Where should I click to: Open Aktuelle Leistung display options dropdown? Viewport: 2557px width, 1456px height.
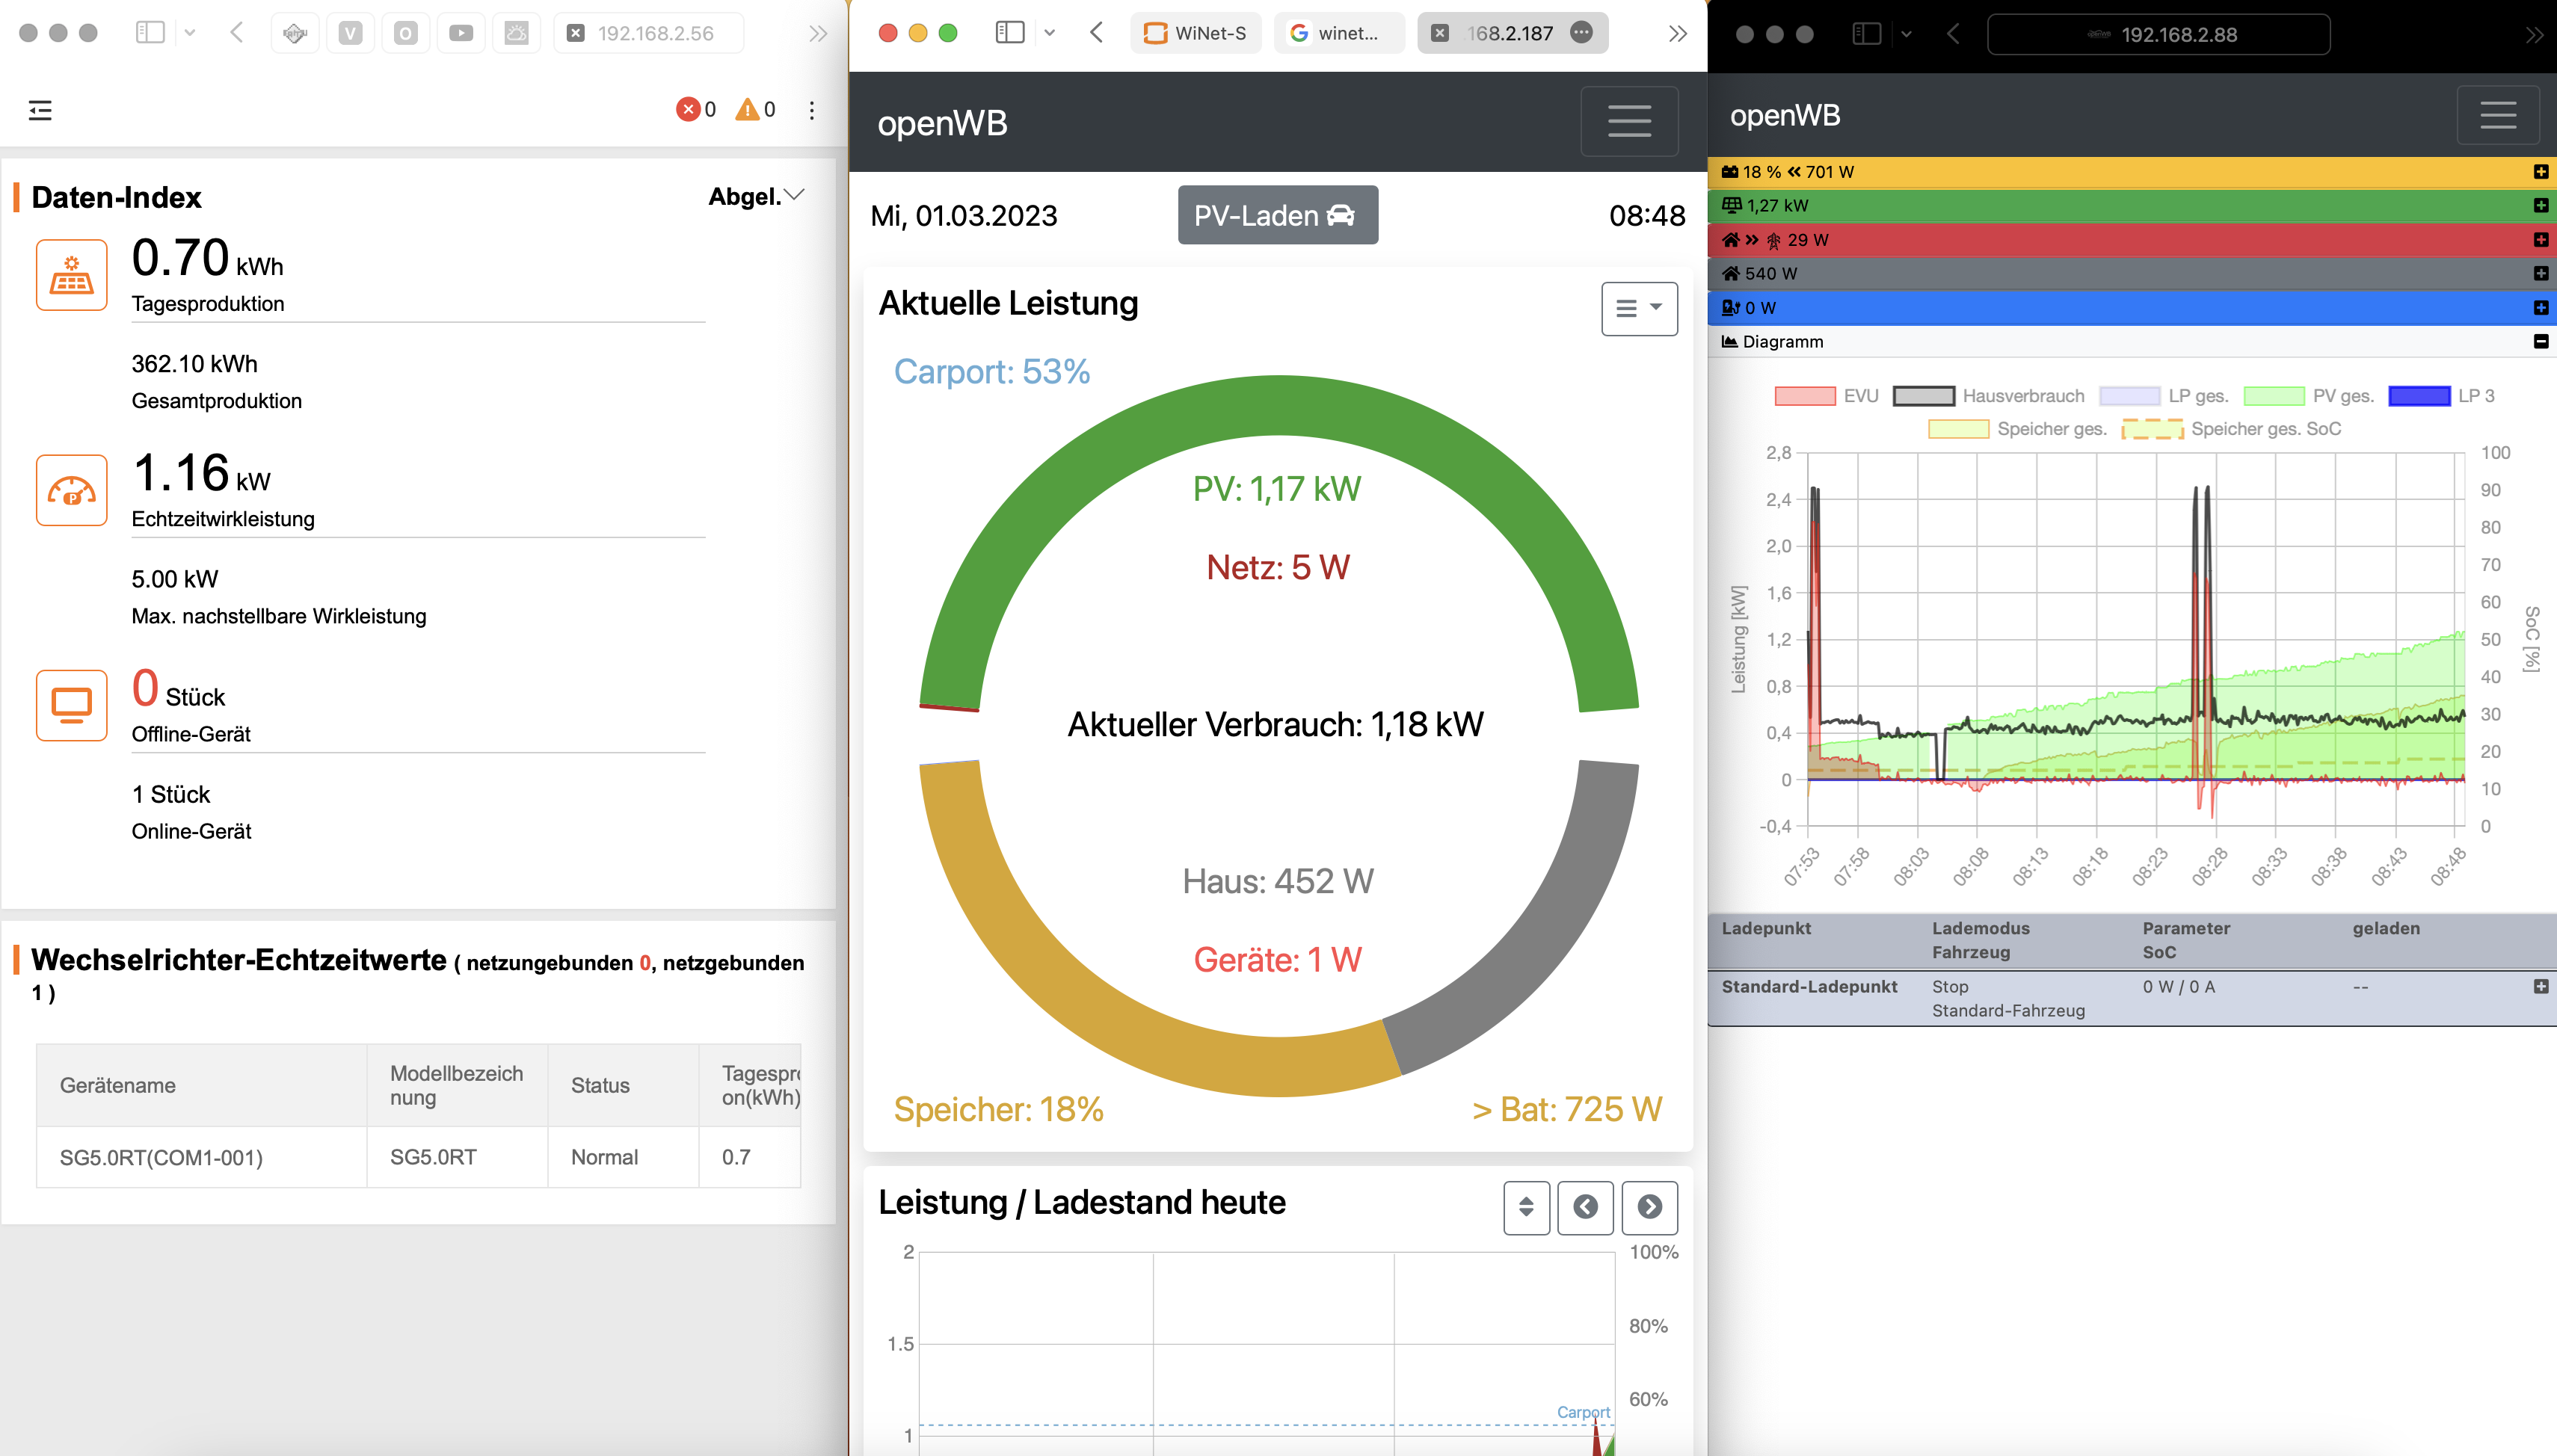tap(1639, 308)
